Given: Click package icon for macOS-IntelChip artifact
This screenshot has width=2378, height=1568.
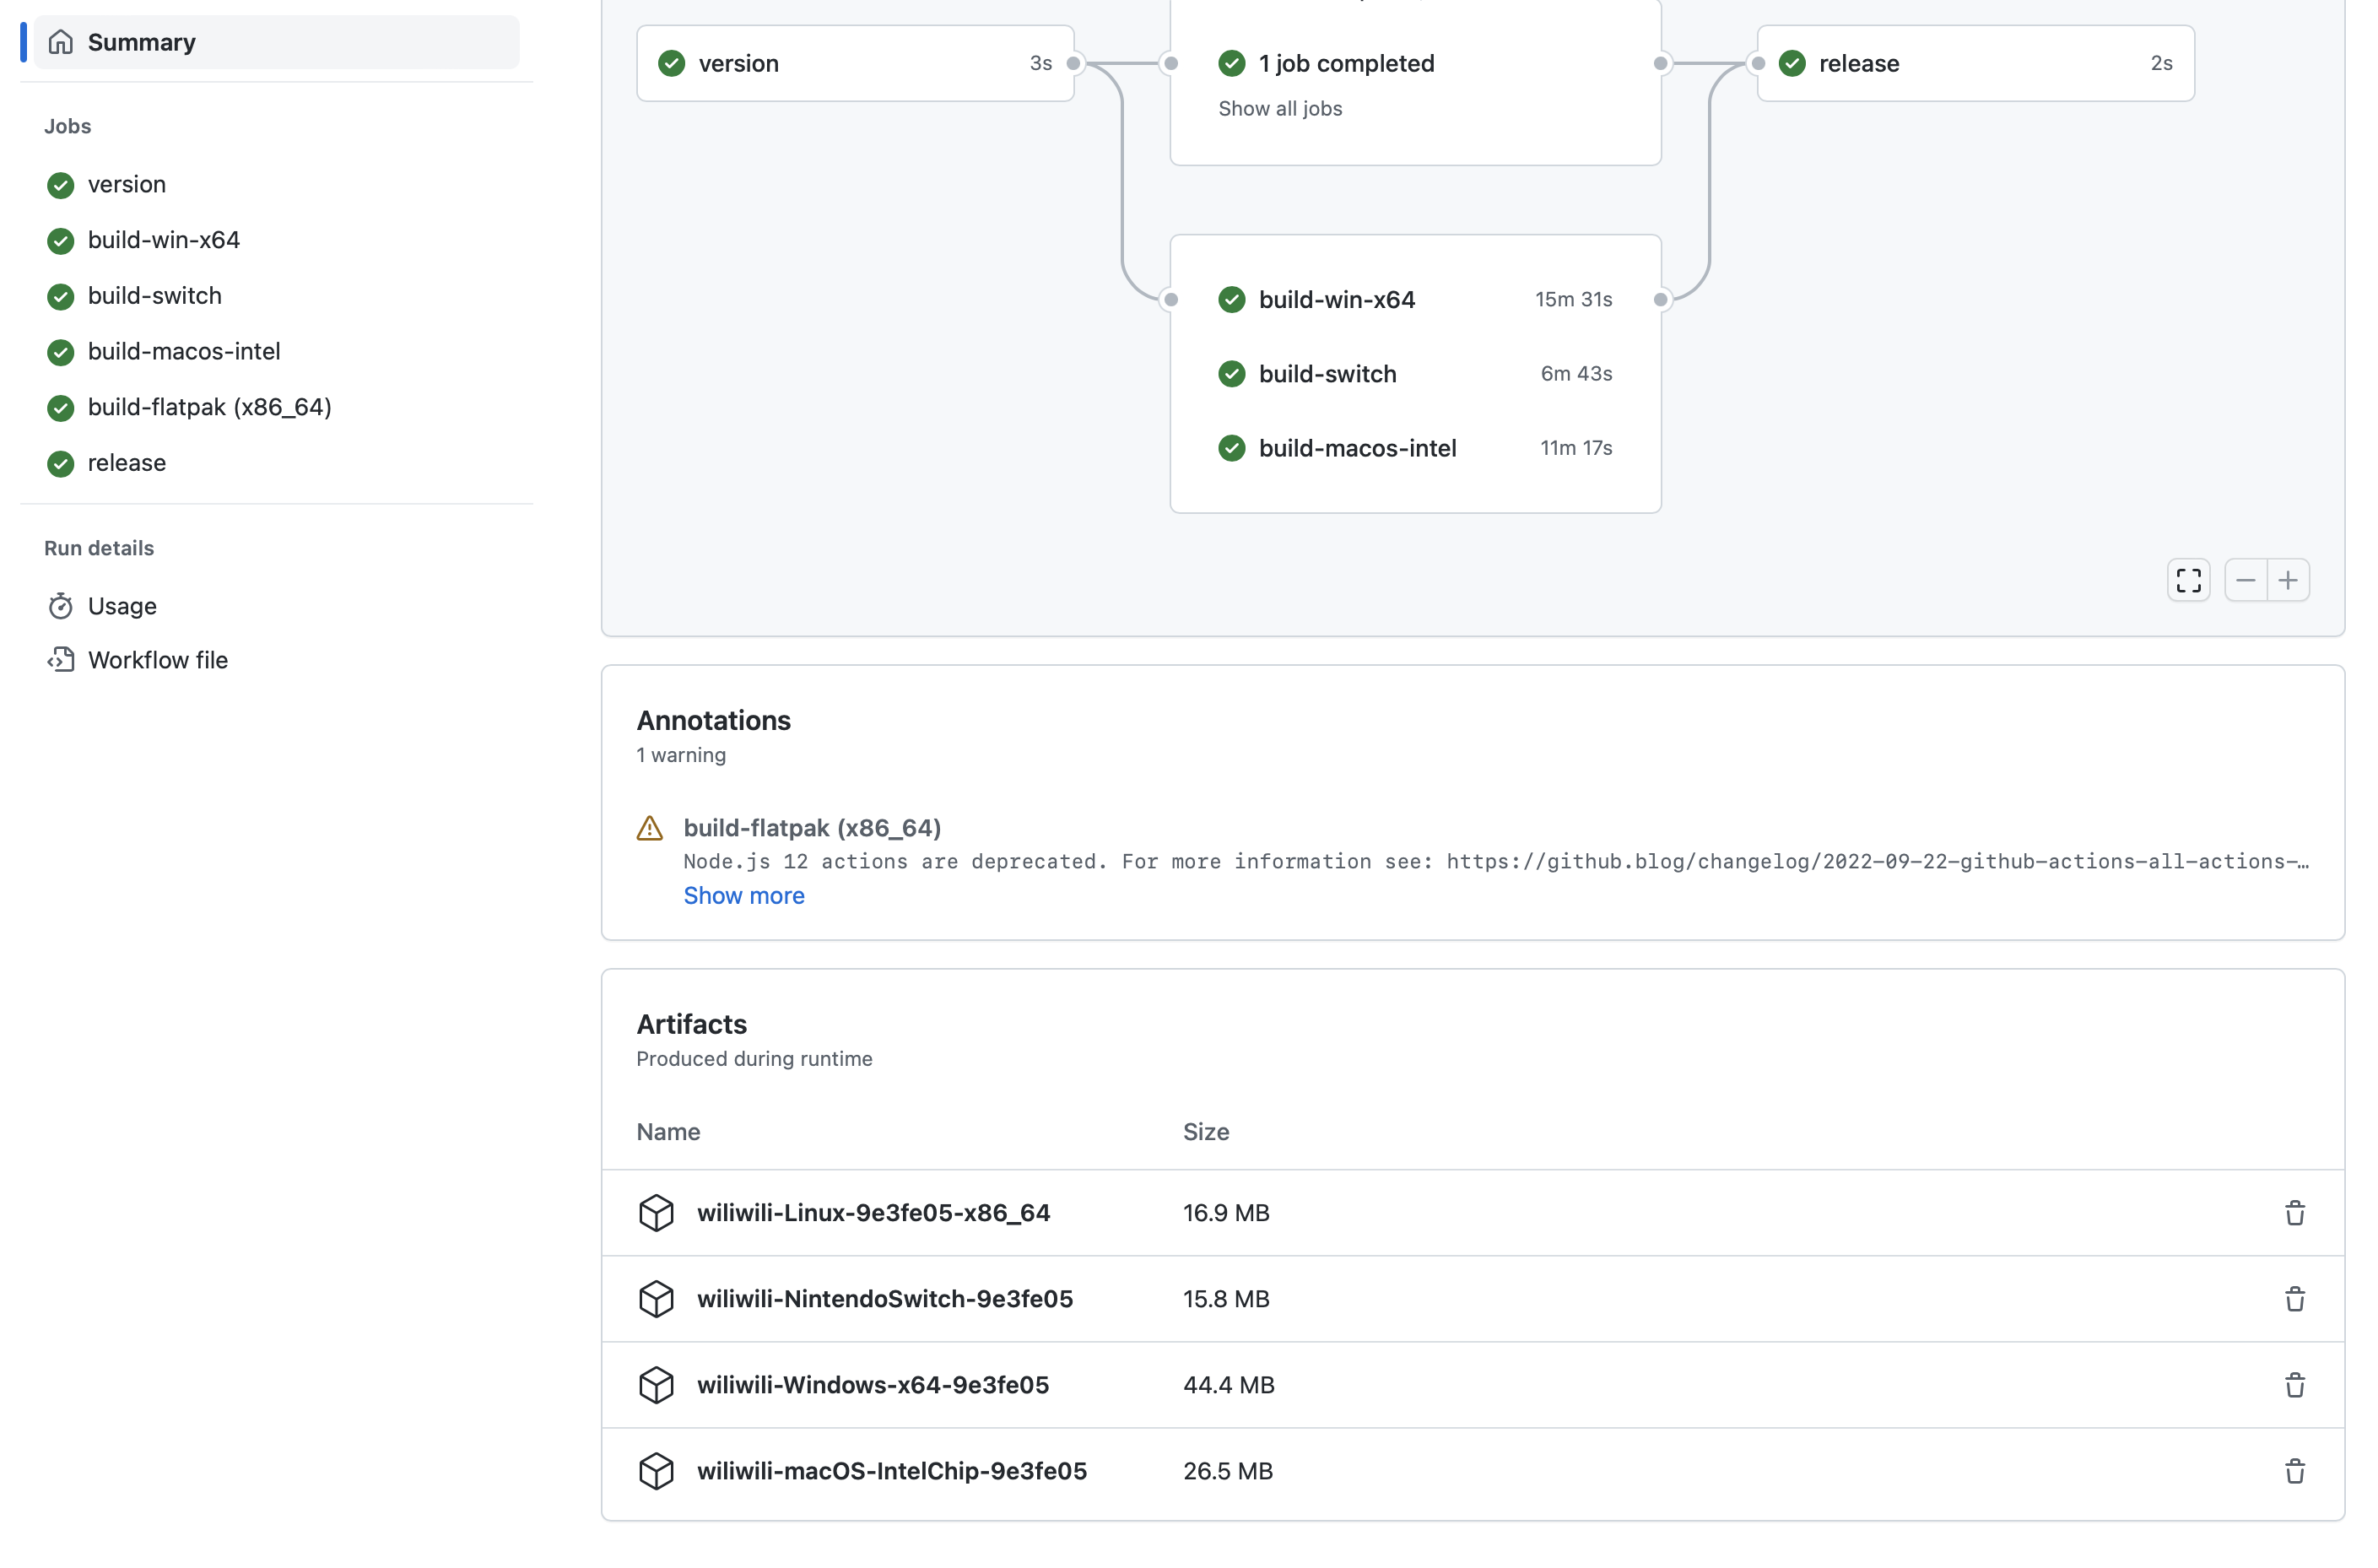Looking at the screenshot, I should [x=657, y=1471].
